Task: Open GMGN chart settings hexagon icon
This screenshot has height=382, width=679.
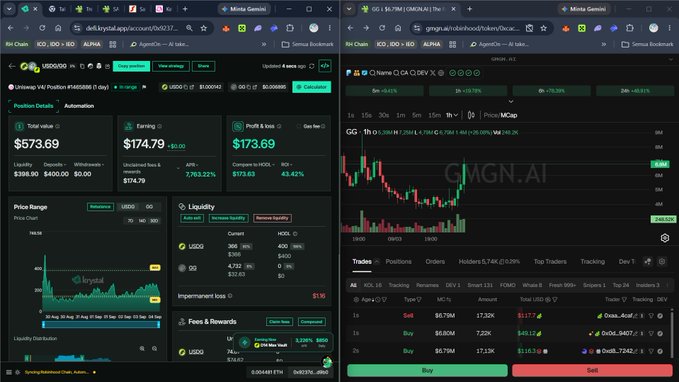Action: coord(665,238)
